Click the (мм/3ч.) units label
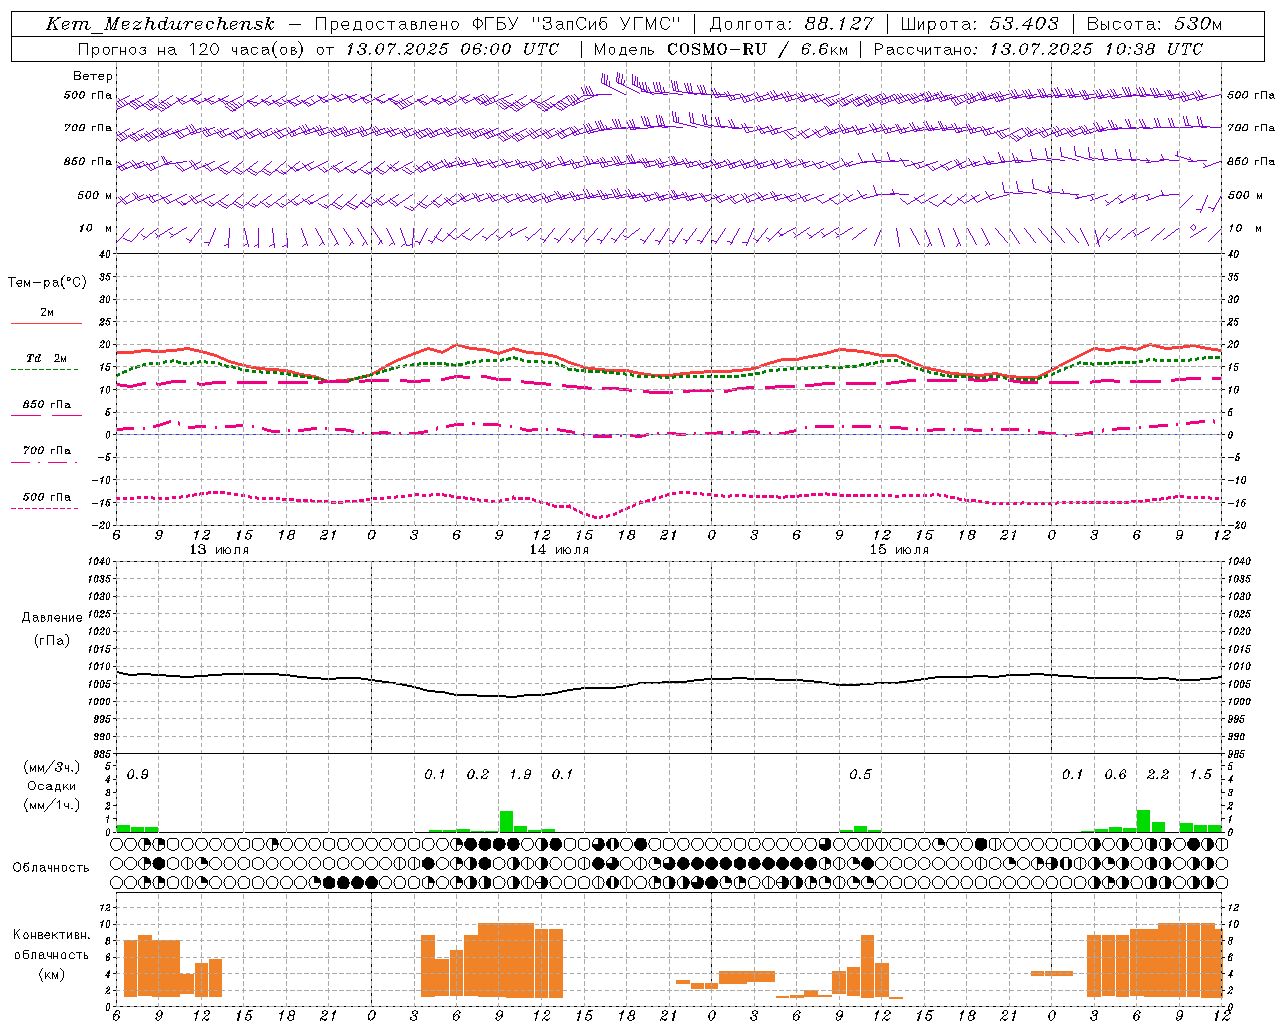The height and width of the screenshot is (1024, 1280). (x=52, y=768)
